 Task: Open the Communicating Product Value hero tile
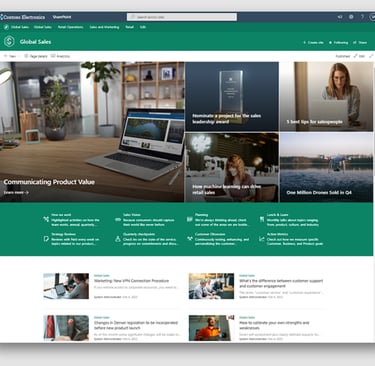[x=92, y=132]
